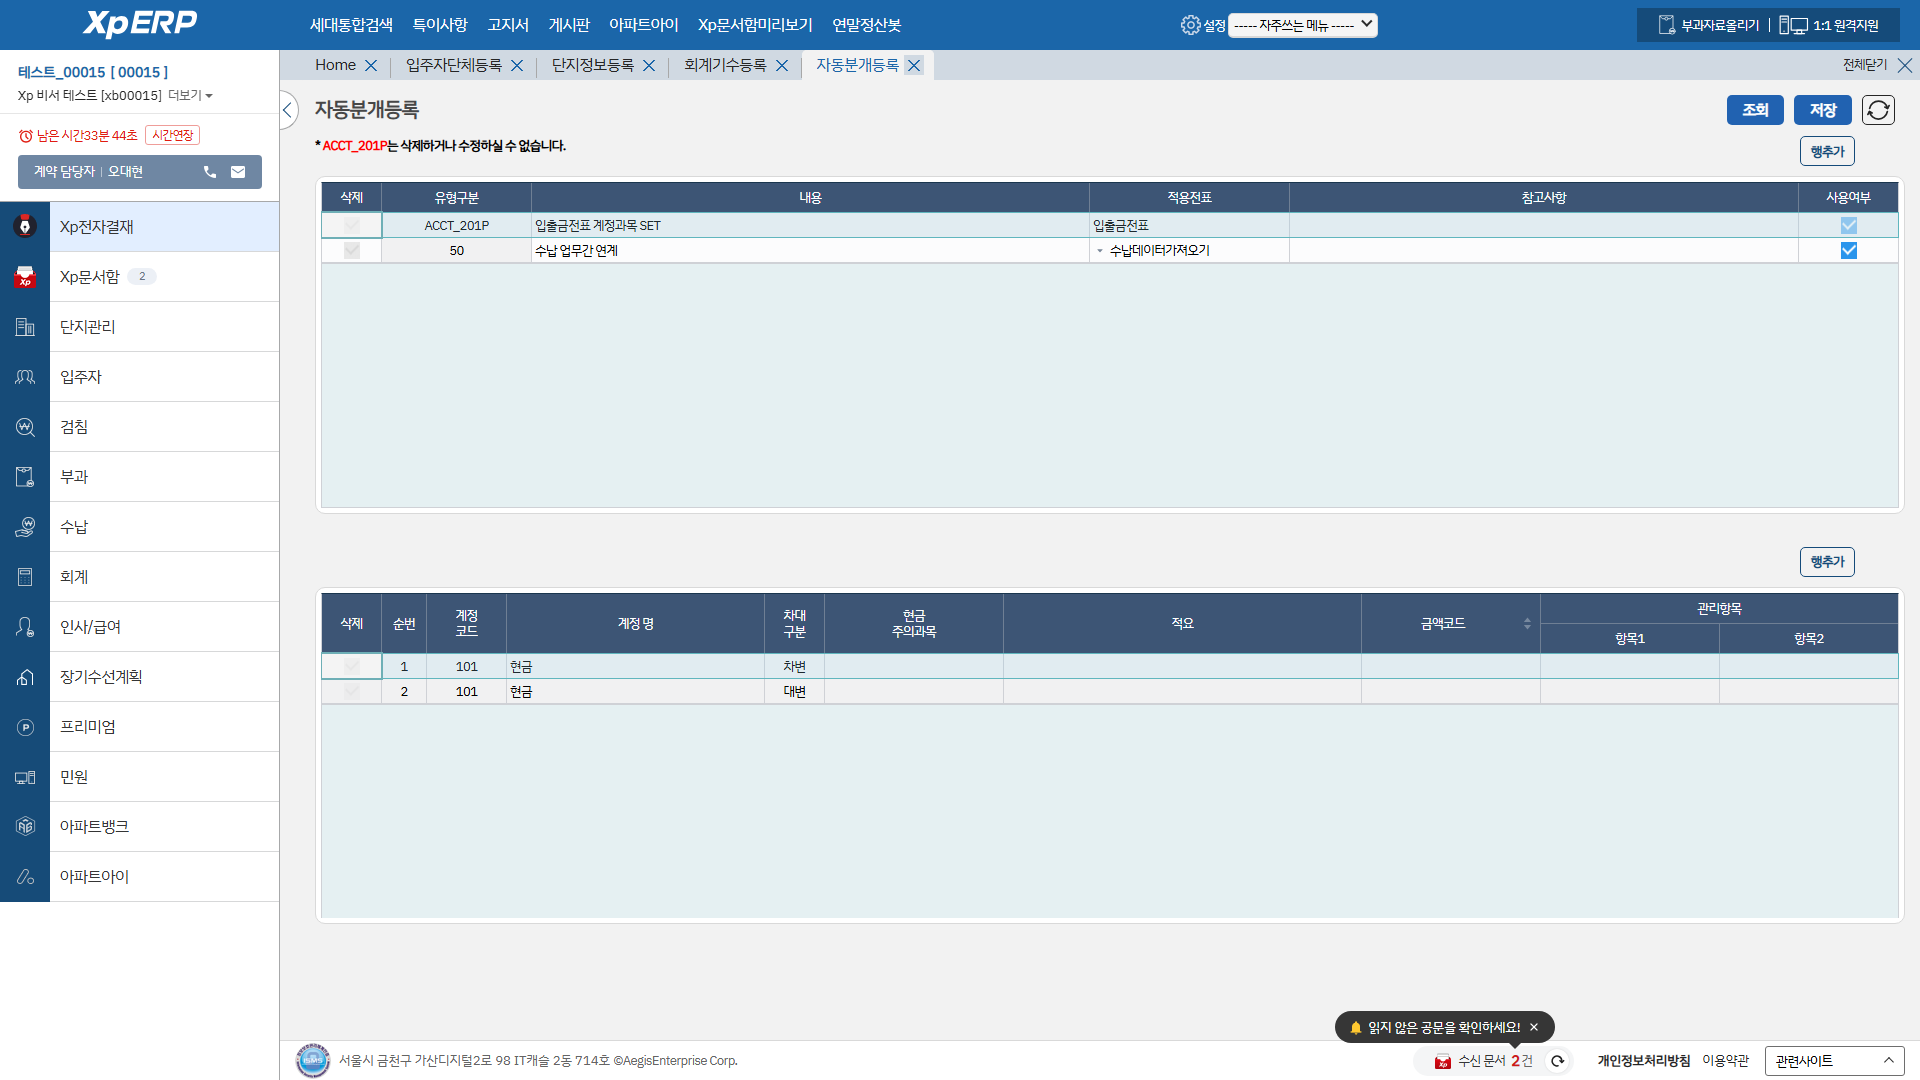Viewport: 1920px width, 1080px height.
Task: Click the mail icon for contract manager
Action: pos(238,172)
